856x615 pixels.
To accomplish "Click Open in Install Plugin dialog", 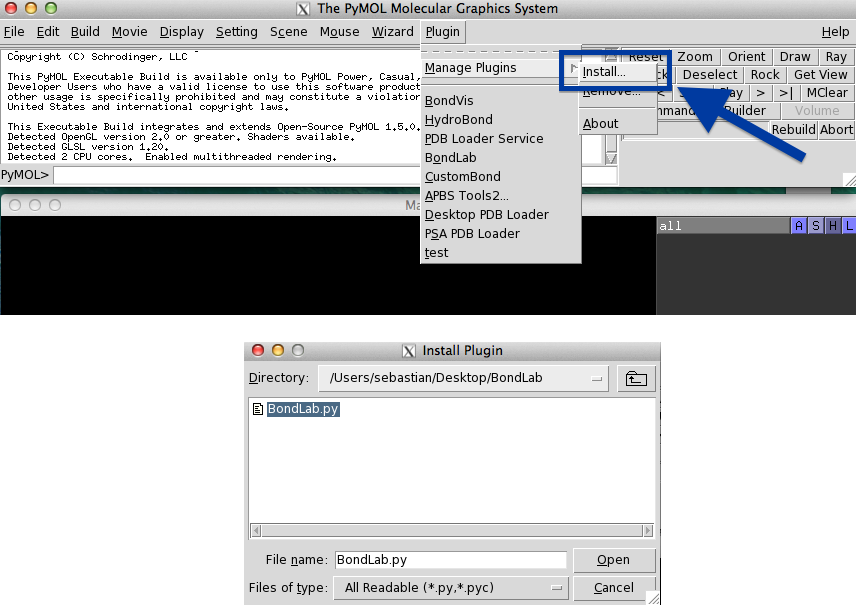I will (614, 560).
